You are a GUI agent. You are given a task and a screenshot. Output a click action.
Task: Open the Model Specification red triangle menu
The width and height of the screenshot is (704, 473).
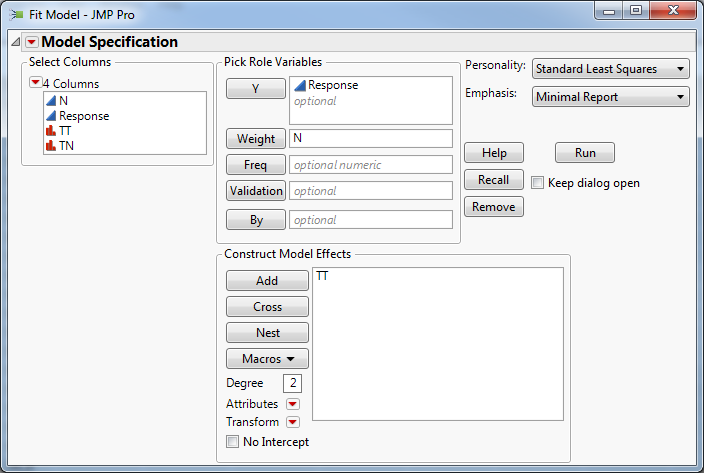point(31,42)
